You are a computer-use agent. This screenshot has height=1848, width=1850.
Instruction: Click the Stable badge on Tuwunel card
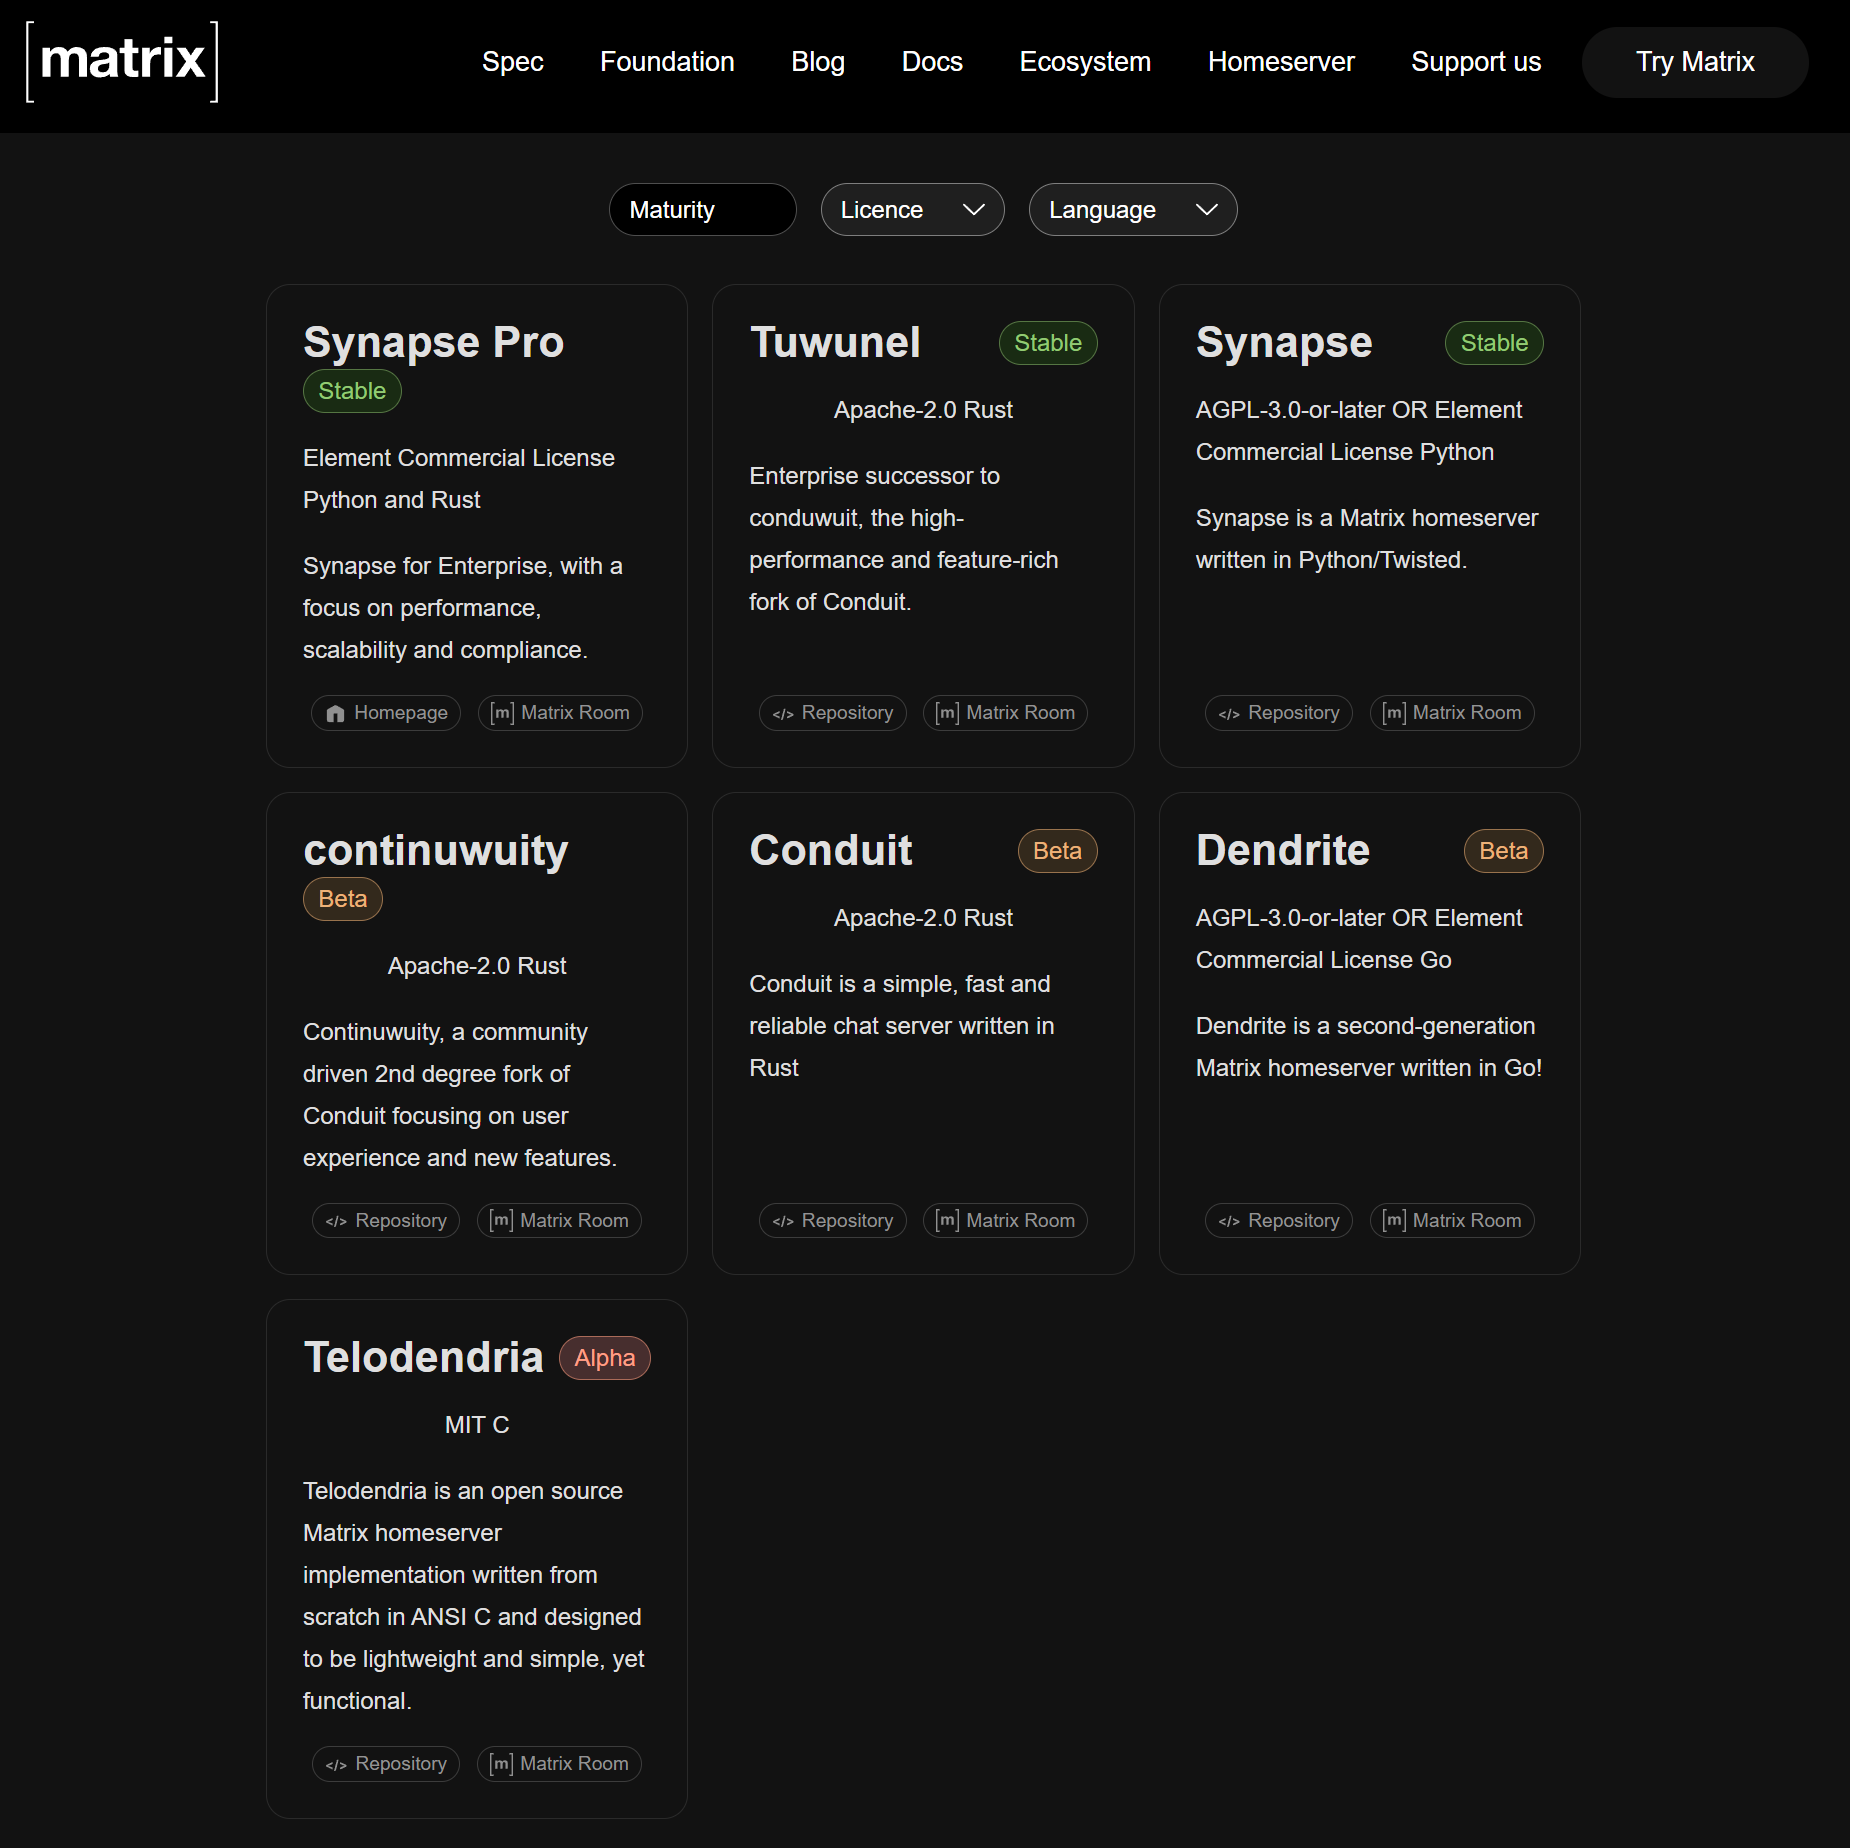pyautogui.click(x=1048, y=343)
